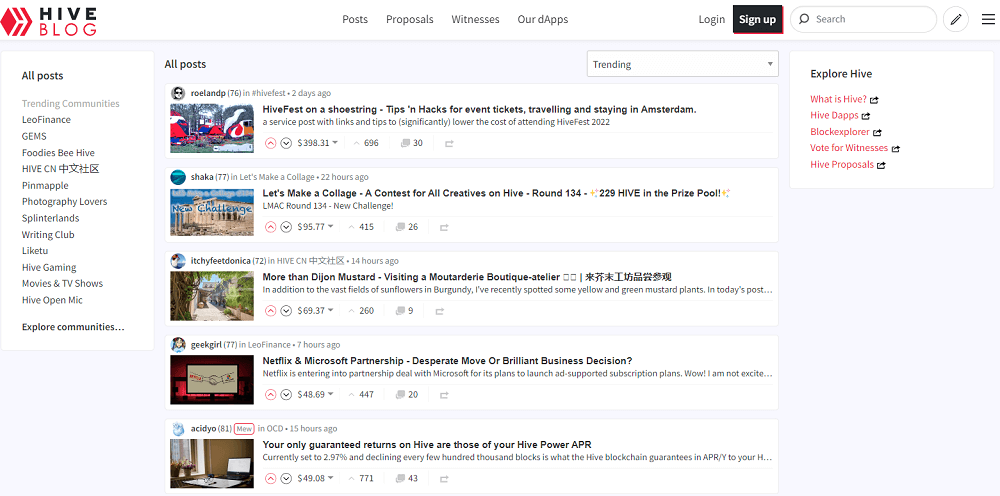Click Explore communities… link
This screenshot has width=1000, height=496.
73,326
